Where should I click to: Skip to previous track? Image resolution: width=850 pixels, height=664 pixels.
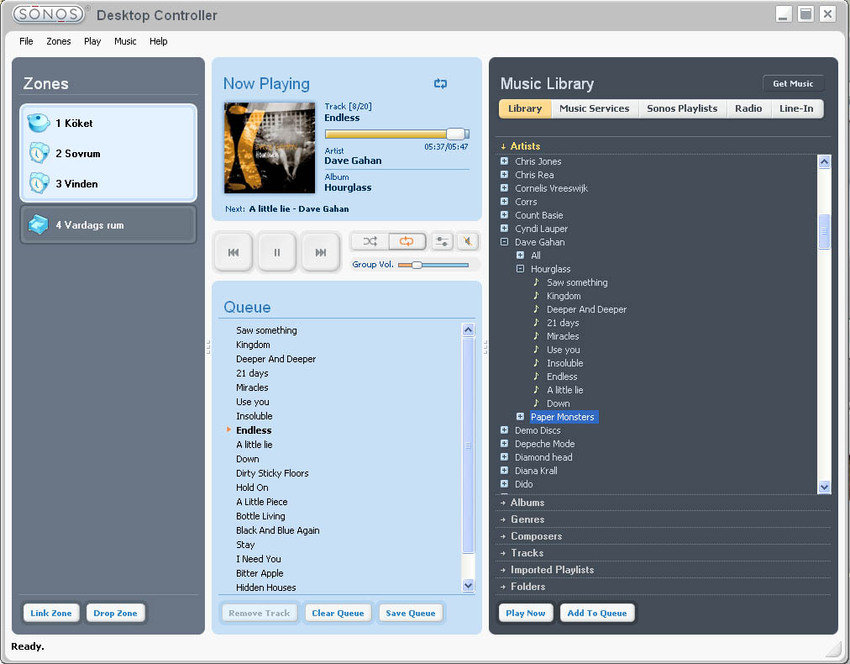pyautogui.click(x=234, y=252)
